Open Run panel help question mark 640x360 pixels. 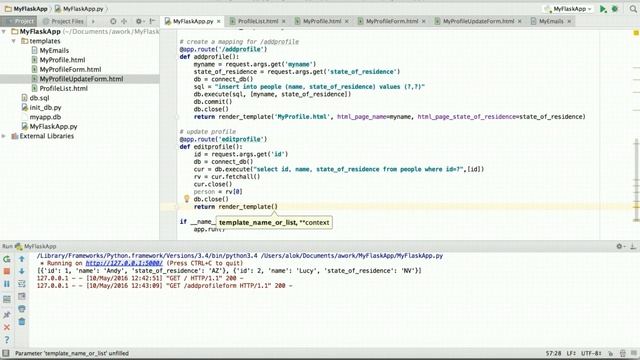pyautogui.click(x=7, y=340)
